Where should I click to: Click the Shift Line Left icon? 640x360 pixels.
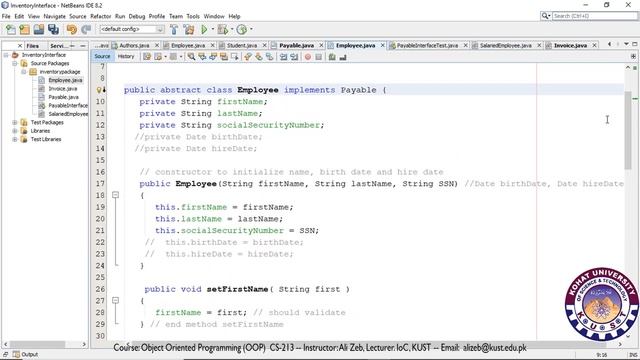[x=283, y=57]
